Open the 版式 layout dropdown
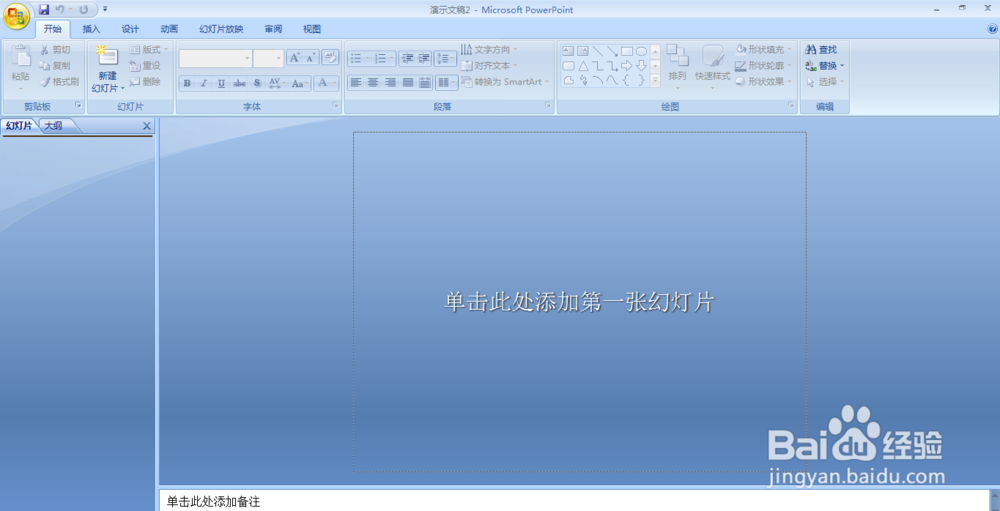The width and height of the screenshot is (1000, 511). click(149, 49)
